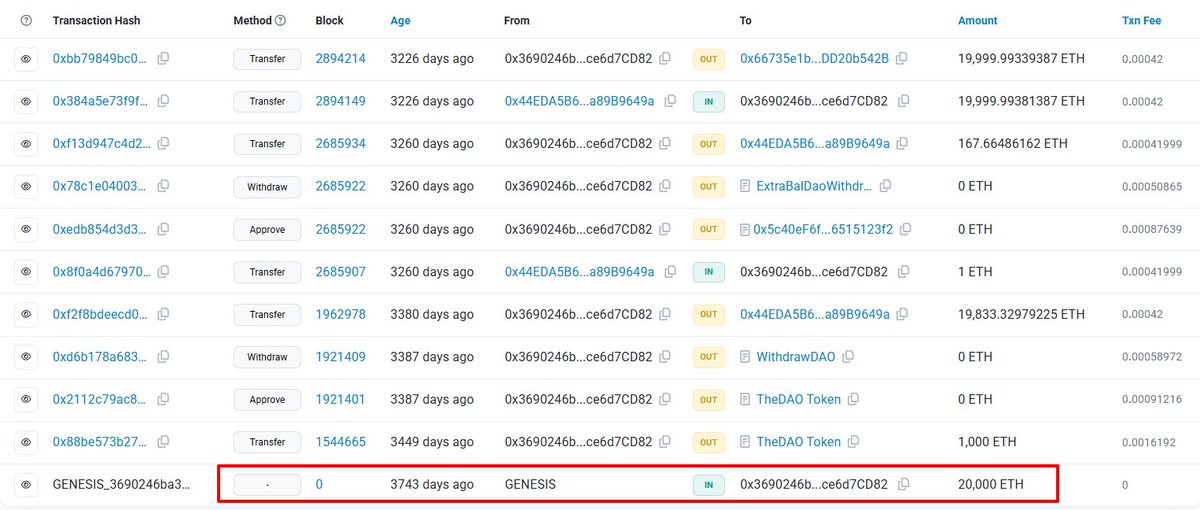
Task: Preview transaction 0x78c1e04003 with eye icon
Action: click(x=26, y=186)
